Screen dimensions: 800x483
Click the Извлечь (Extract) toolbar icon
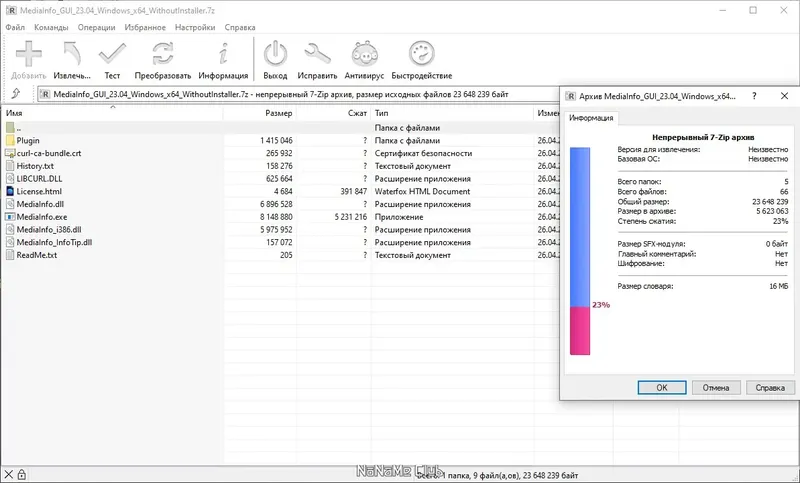coord(72,54)
